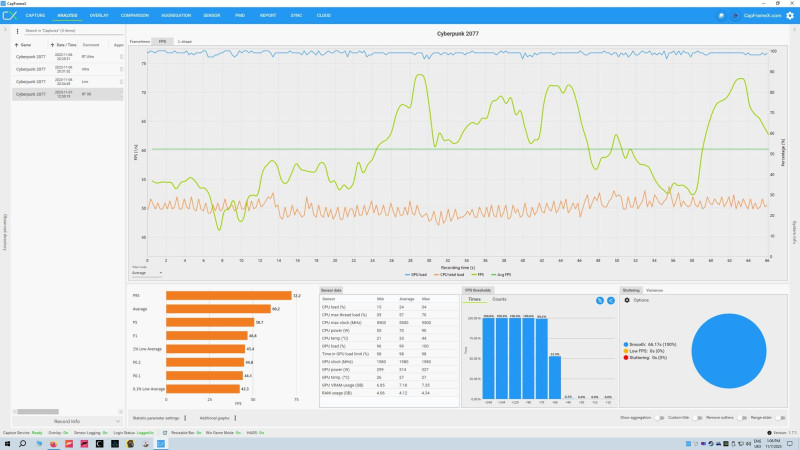
Task: Select the L-shape chart tab
Action: [x=185, y=41]
